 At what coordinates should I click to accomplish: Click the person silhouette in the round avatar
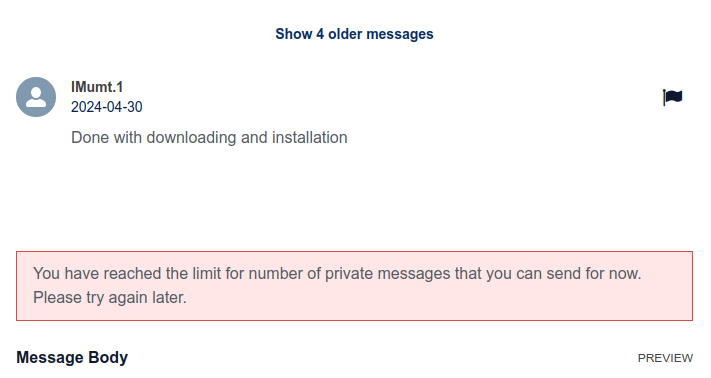tap(36, 97)
